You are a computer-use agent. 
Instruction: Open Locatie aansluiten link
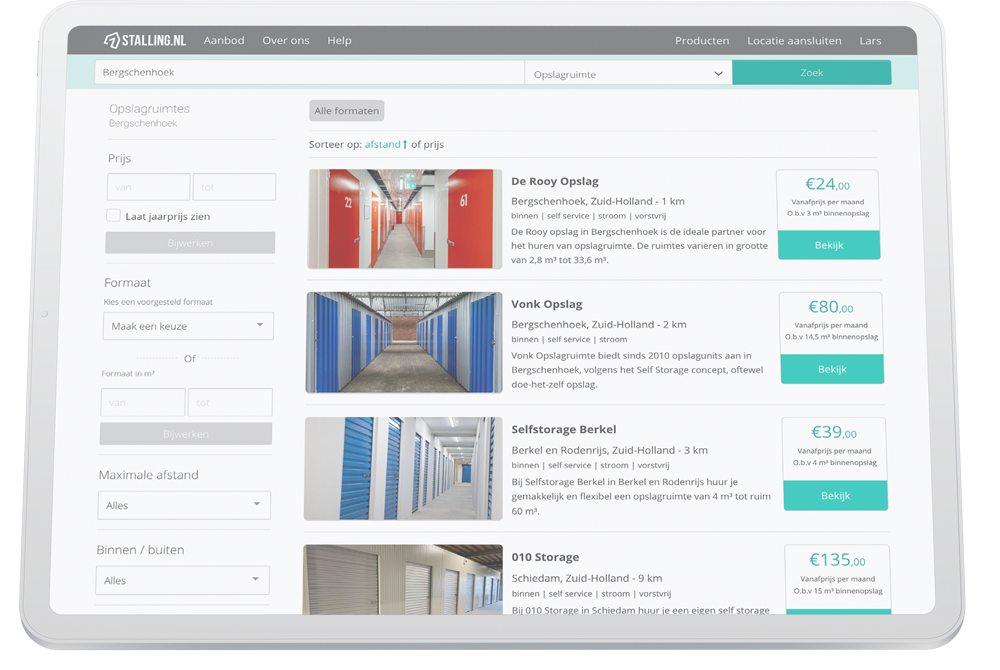click(794, 41)
